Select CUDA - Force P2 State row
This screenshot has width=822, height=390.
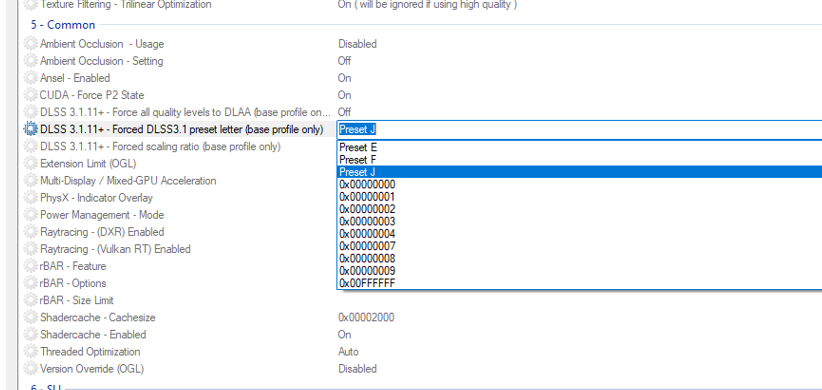(92, 95)
